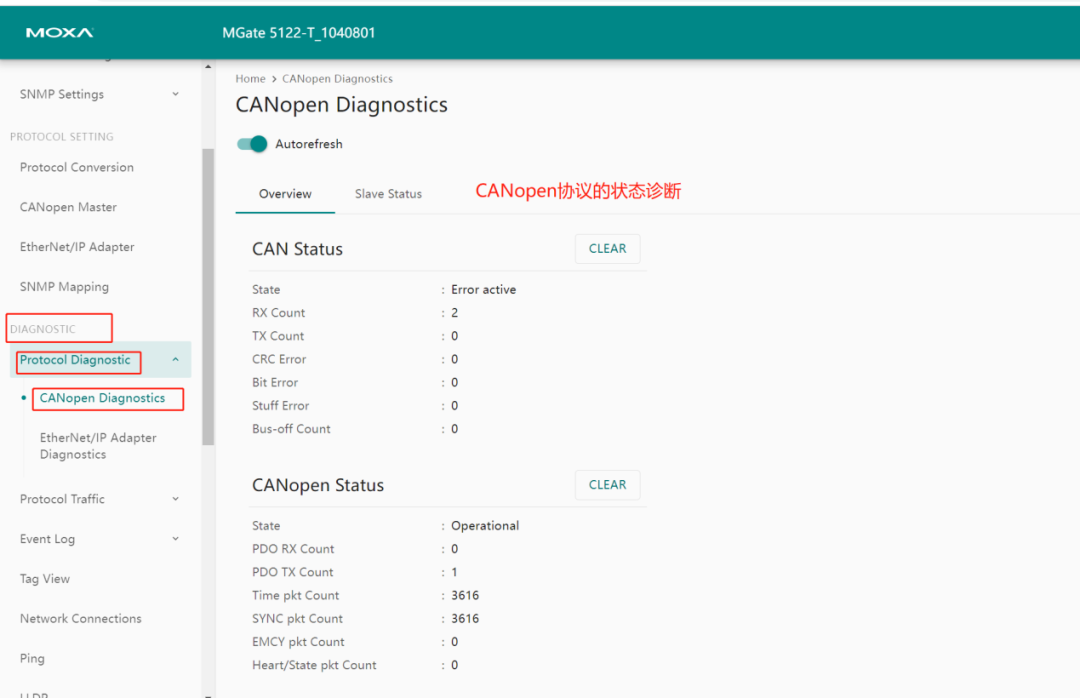This screenshot has height=698, width=1080.
Task: Open the CANopen Master settings
Action: click(67, 207)
